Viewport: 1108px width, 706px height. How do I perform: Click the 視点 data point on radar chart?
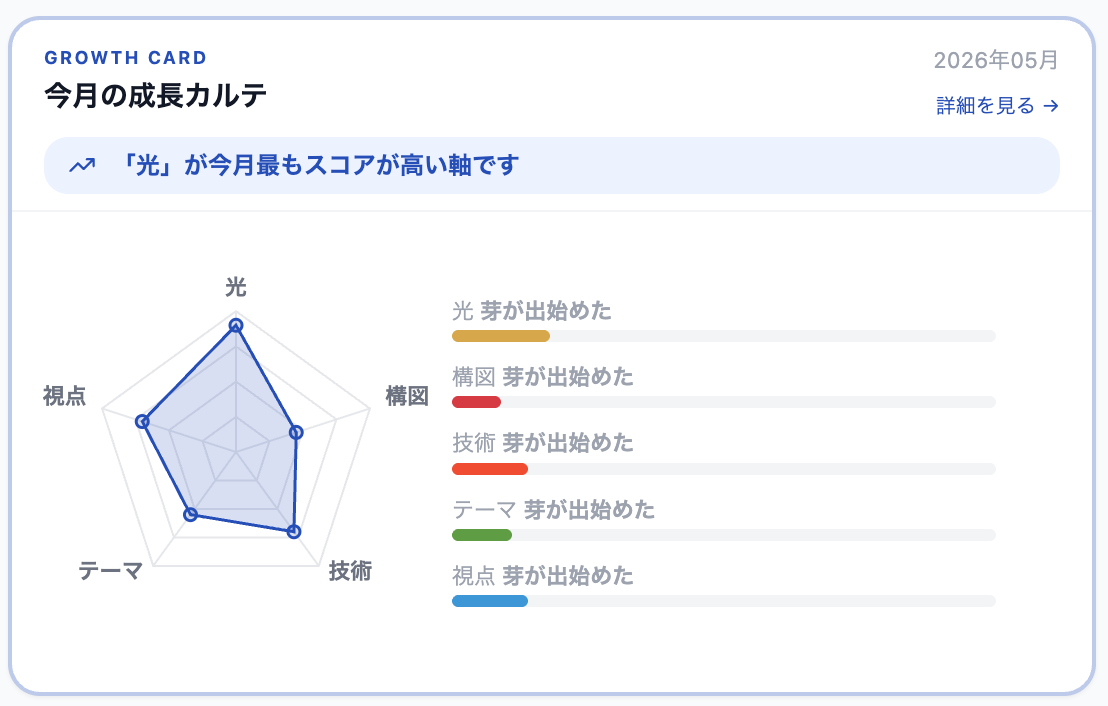point(142,422)
